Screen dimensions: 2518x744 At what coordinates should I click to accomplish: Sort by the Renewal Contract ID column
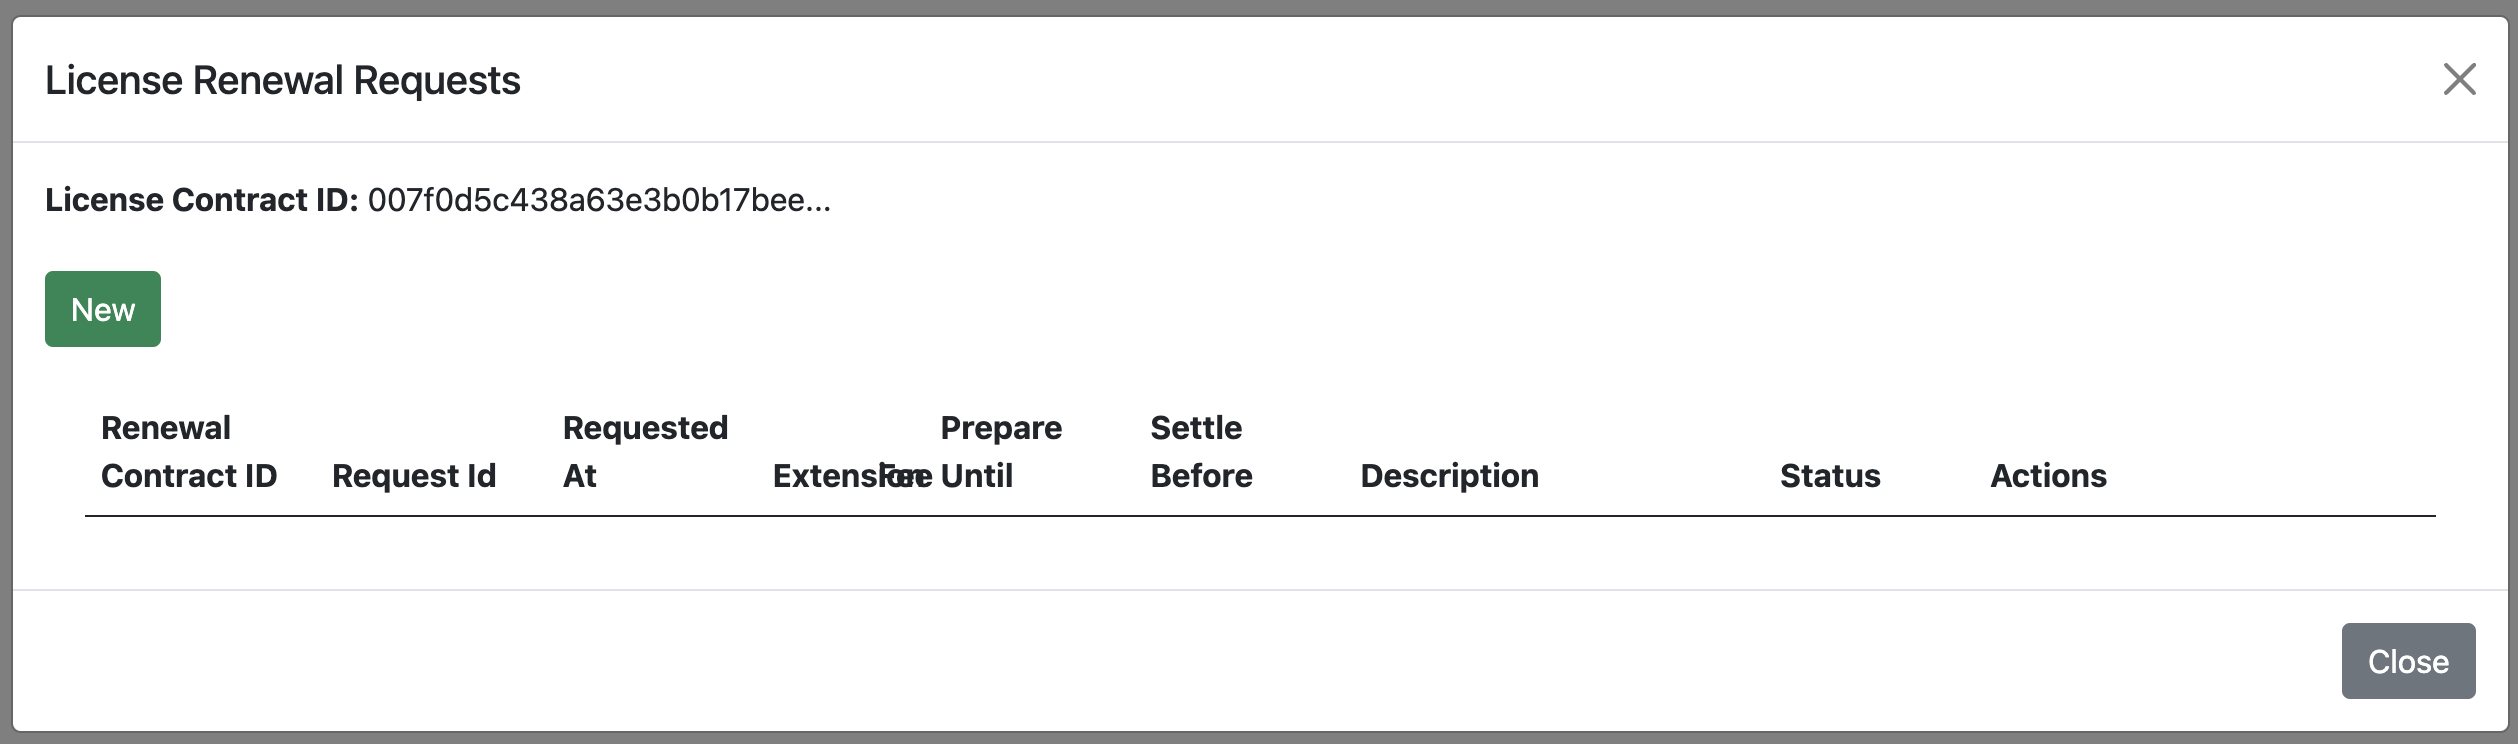(189, 452)
